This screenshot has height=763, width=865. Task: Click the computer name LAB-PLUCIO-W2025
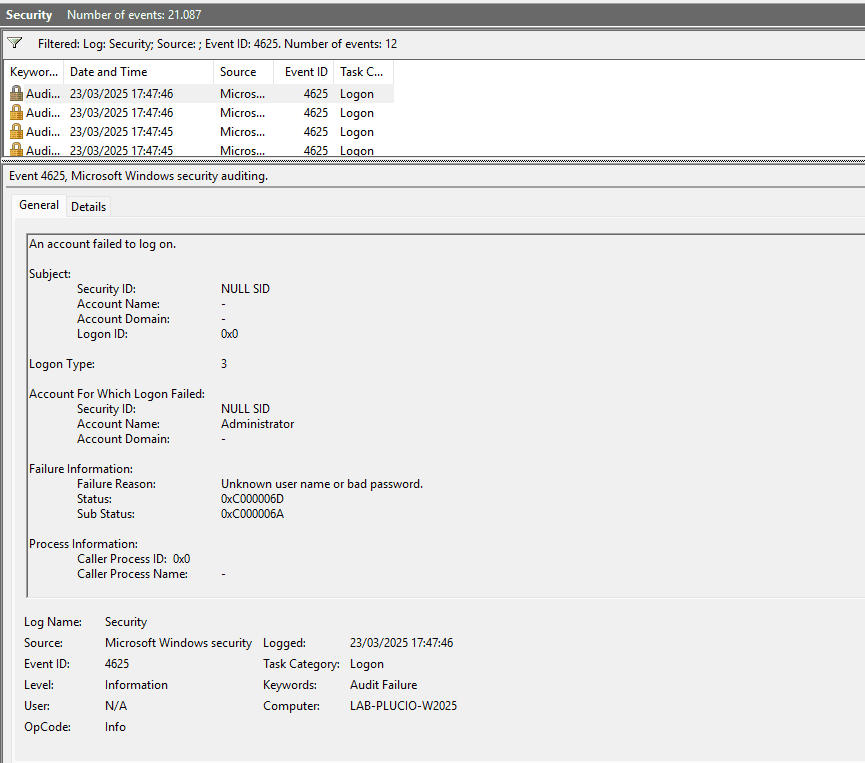click(x=403, y=706)
